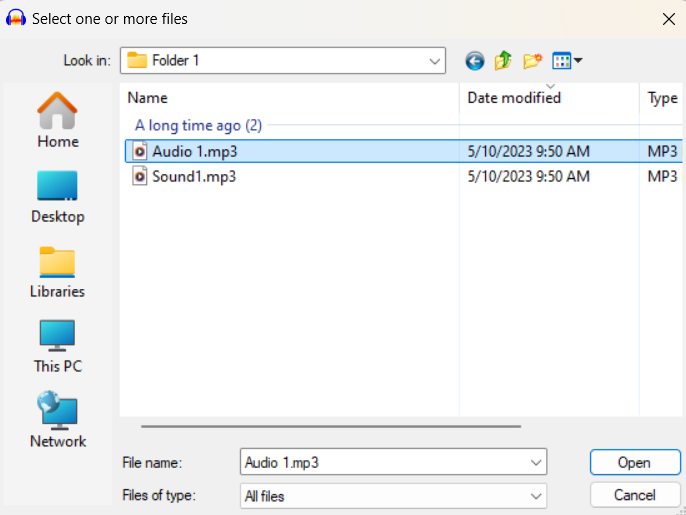Click the Open button
The width and height of the screenshot is (686, 515).
pos(635,462)
